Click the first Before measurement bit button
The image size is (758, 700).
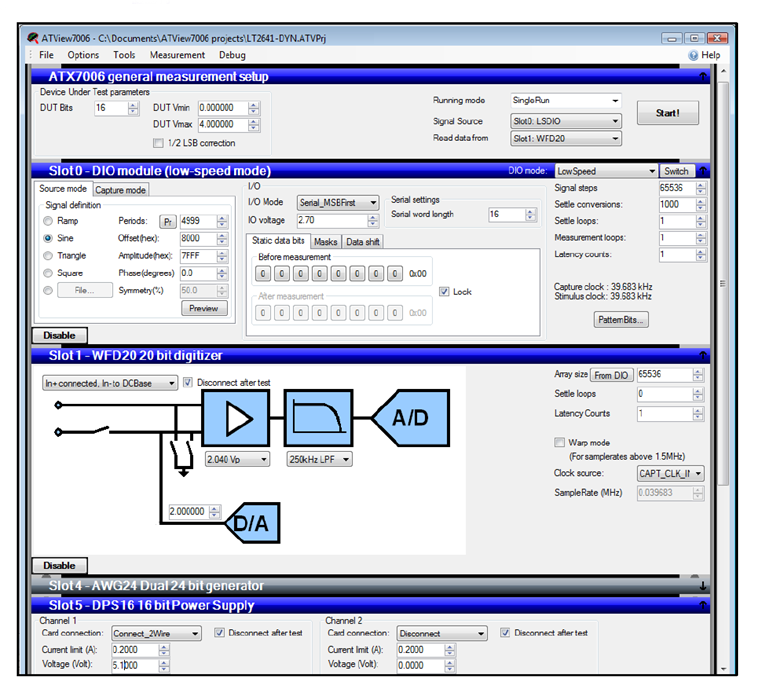point(263,274)
